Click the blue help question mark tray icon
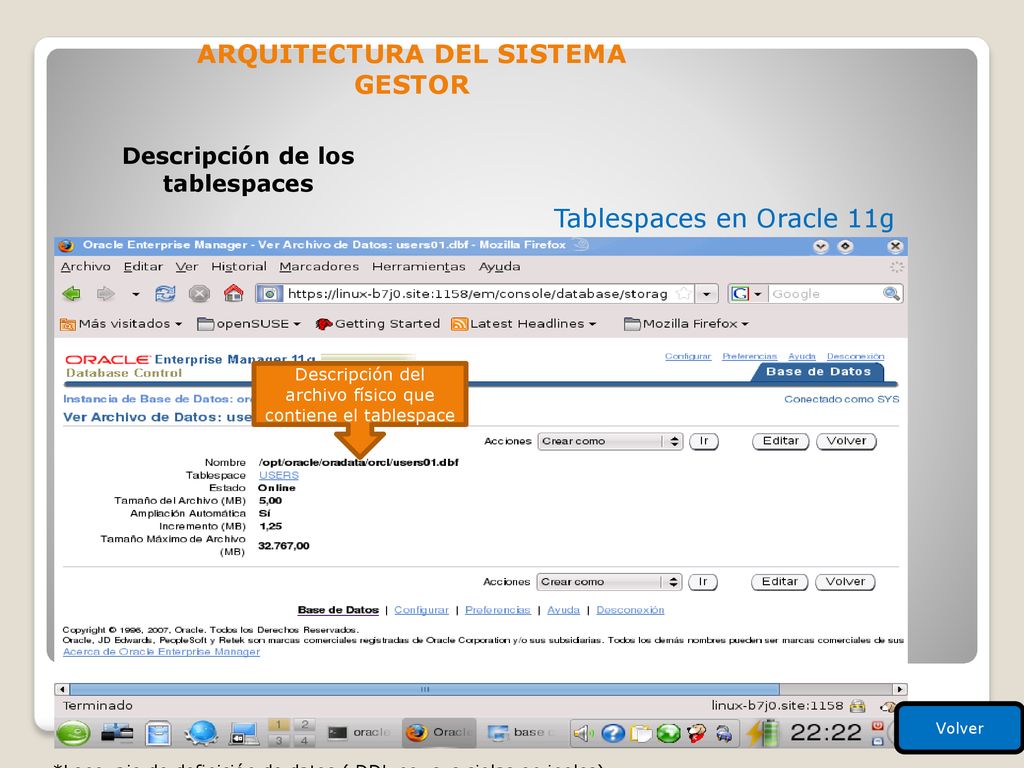Viewport: 1024px width, 768px height. click(613, 733)
